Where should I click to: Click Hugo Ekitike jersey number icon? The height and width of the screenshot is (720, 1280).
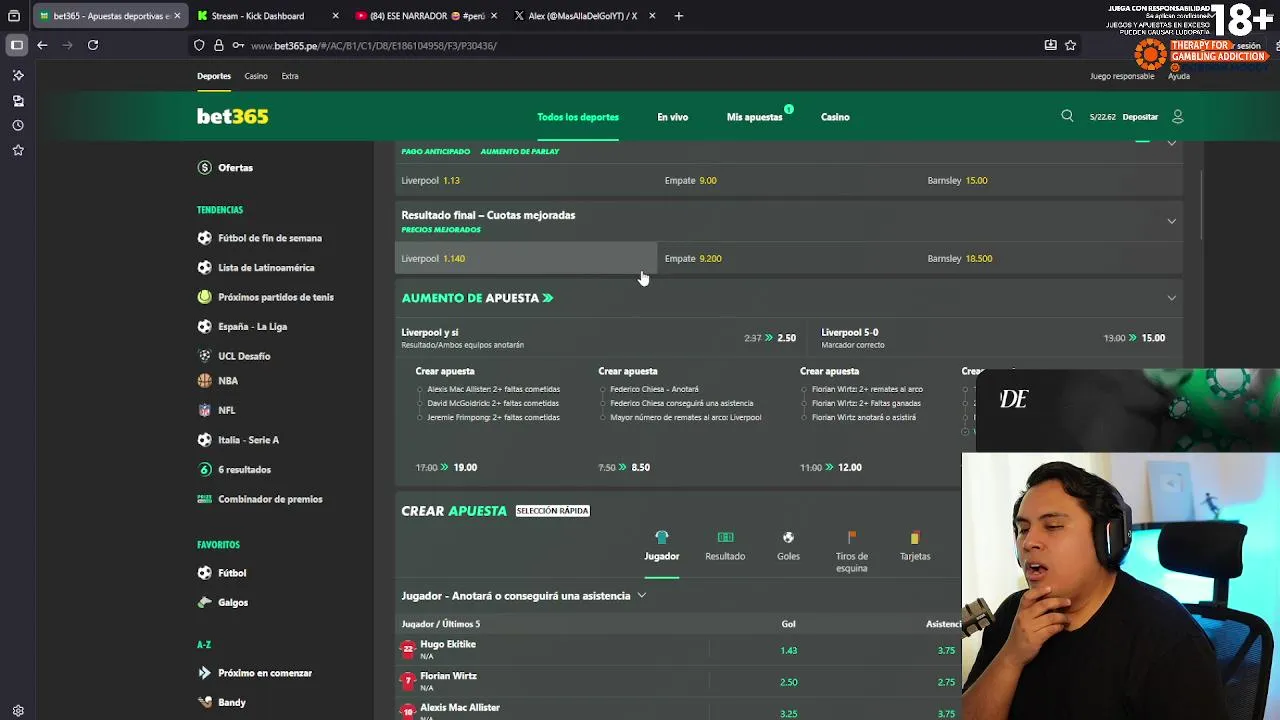pos(408,650)
